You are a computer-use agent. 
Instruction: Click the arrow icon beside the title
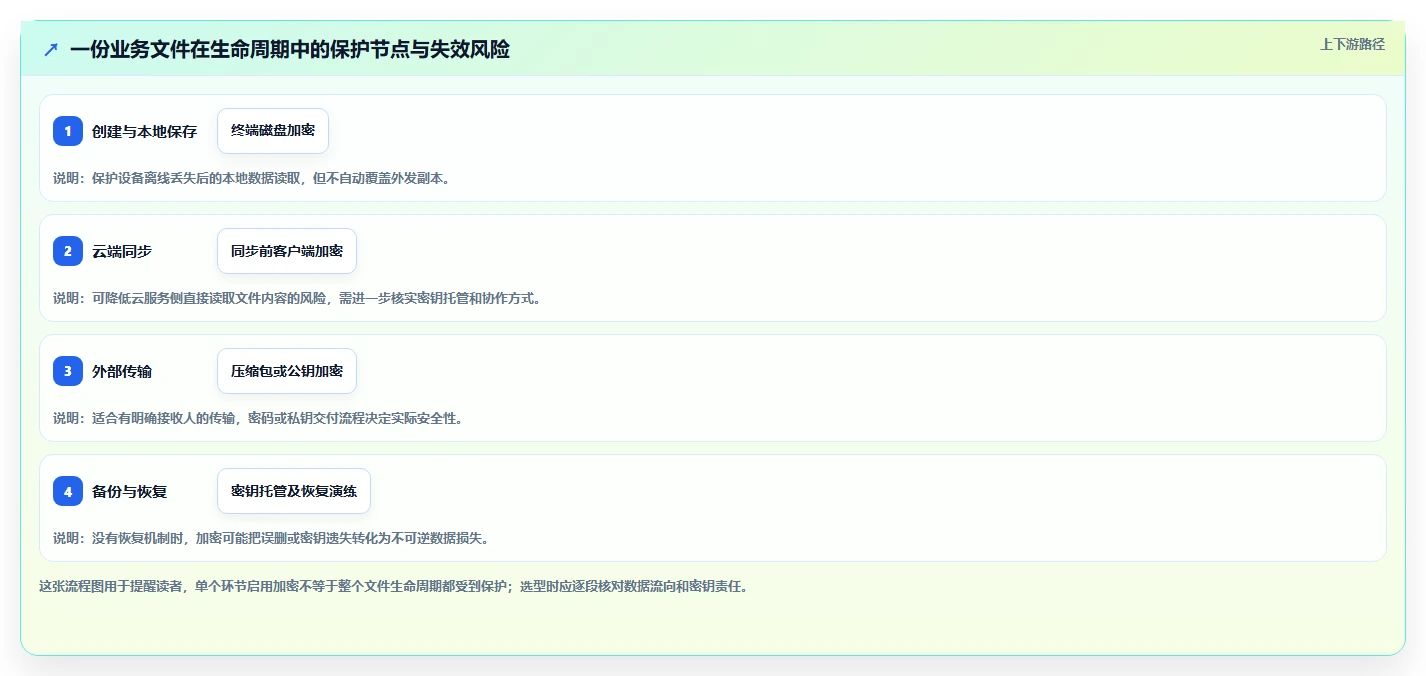tap(51, 49)
